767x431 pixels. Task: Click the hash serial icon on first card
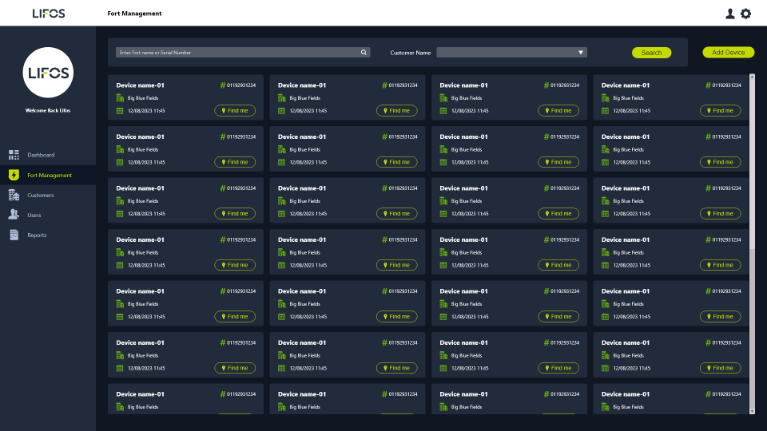point(223,86)
